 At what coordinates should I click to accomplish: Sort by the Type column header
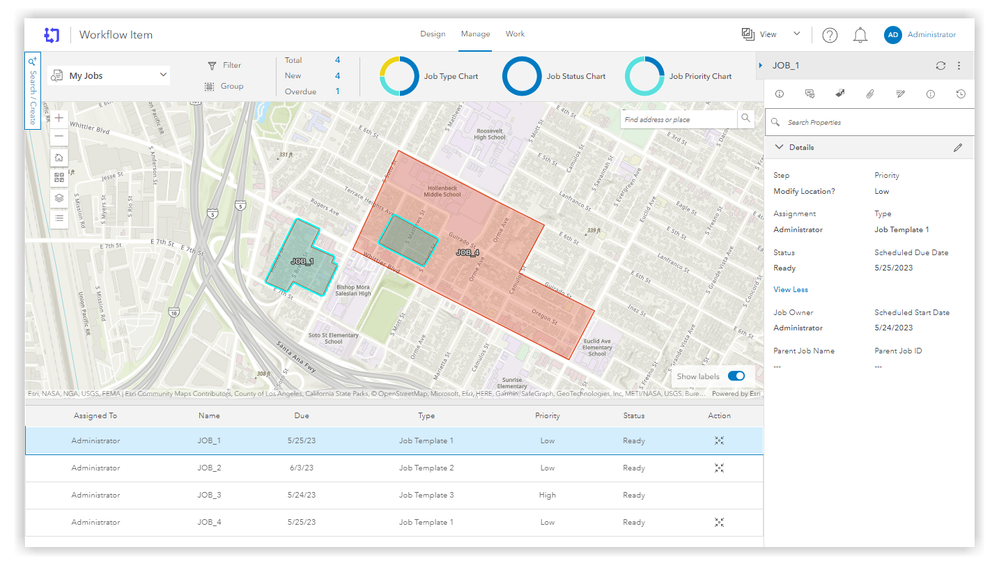click(x=426, y=416)
